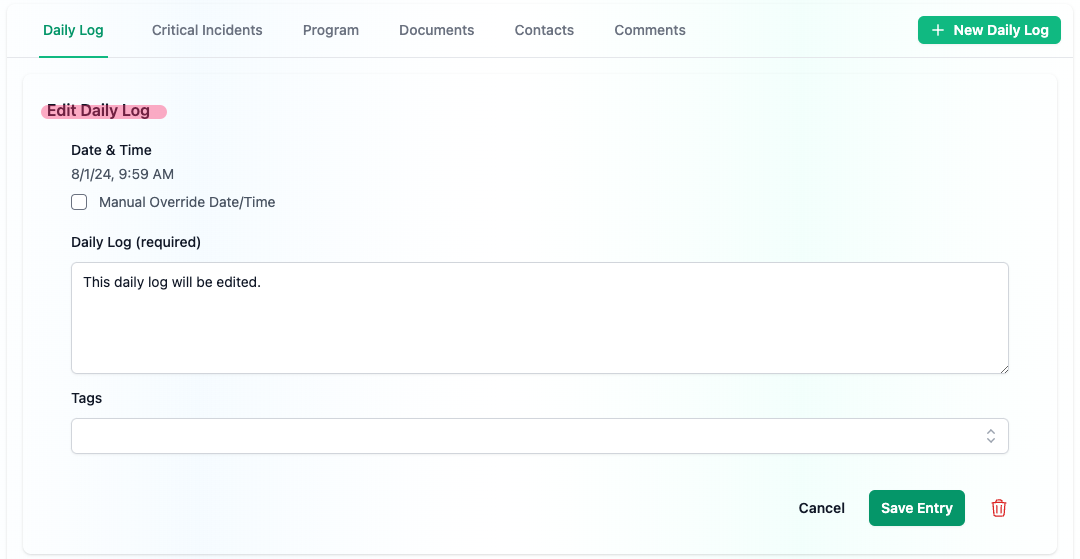1080x559 pixels.
Task: Go to the Documents tab
Action: pos(436,30)
